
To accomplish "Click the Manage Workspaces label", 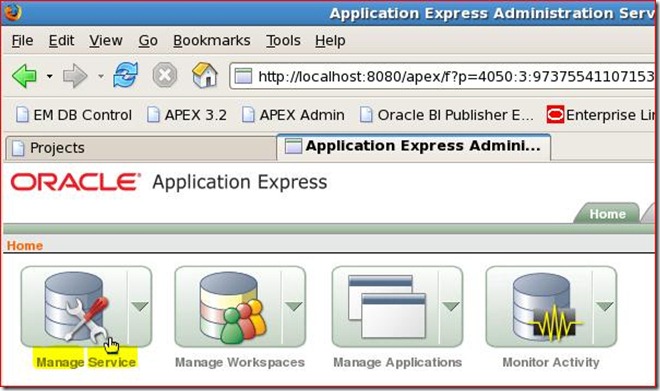I will point(240,362).
